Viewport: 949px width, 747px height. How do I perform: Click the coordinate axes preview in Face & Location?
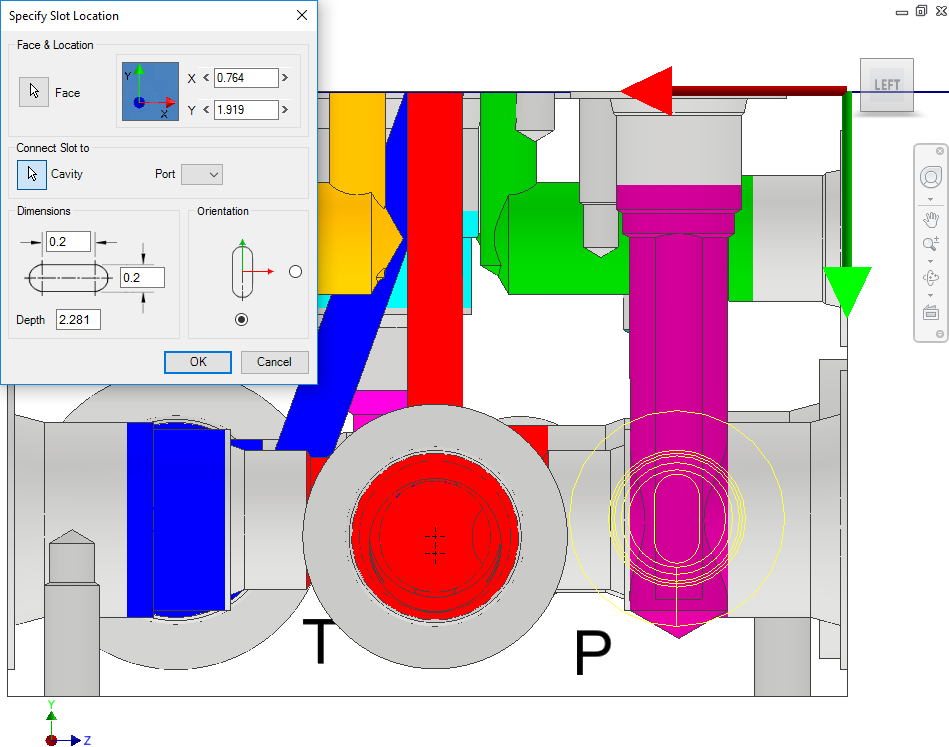point(150,93)
